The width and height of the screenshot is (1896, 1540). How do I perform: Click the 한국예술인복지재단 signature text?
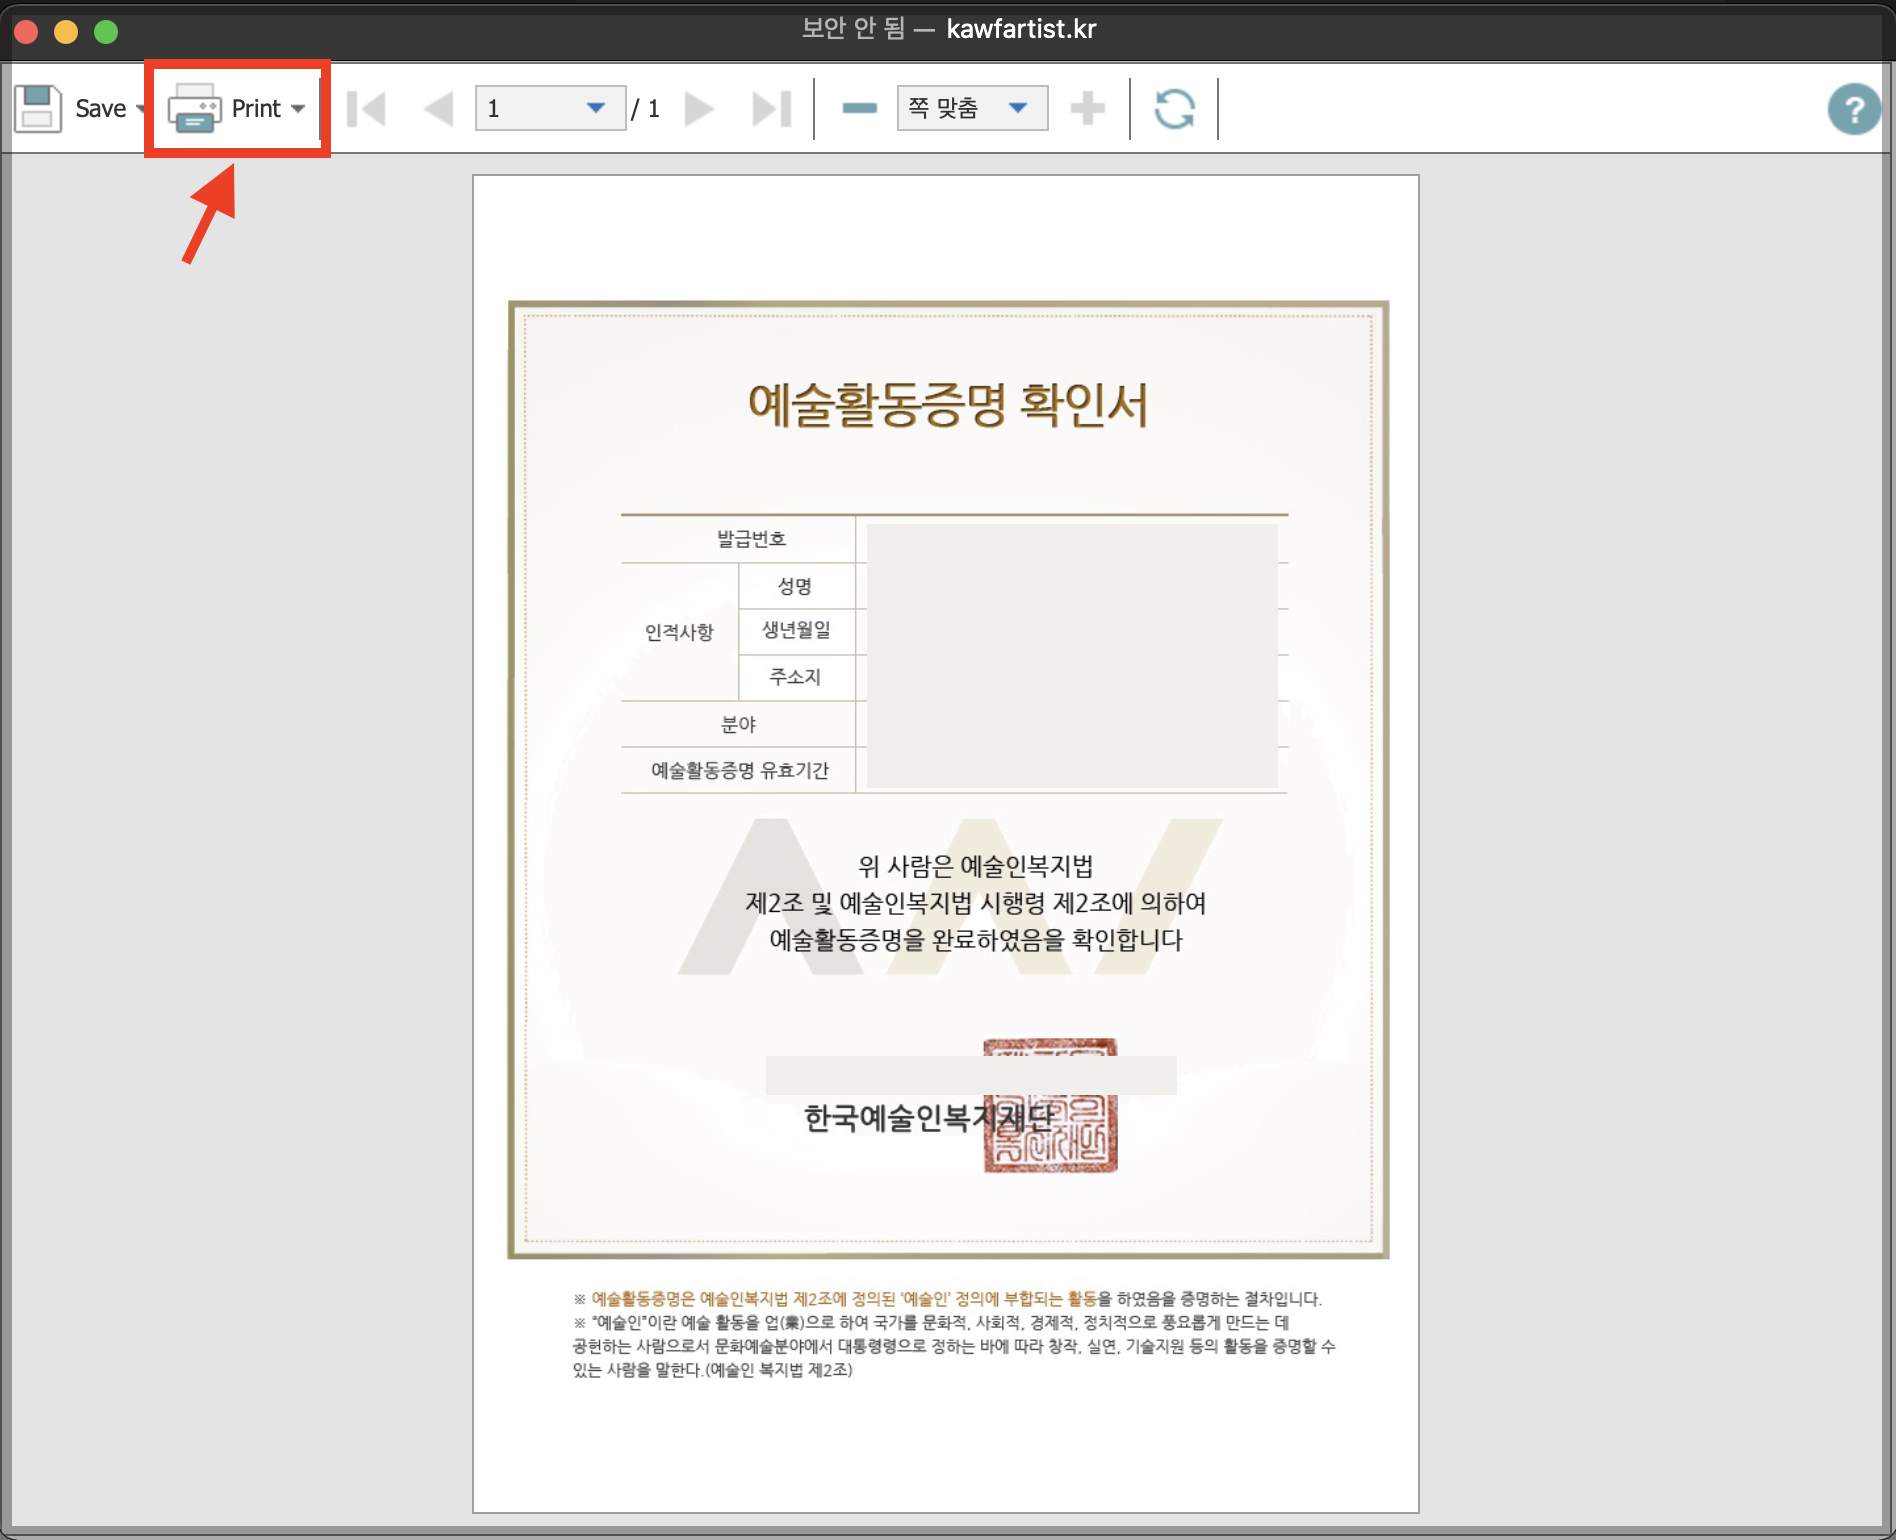coord(929,1117)
